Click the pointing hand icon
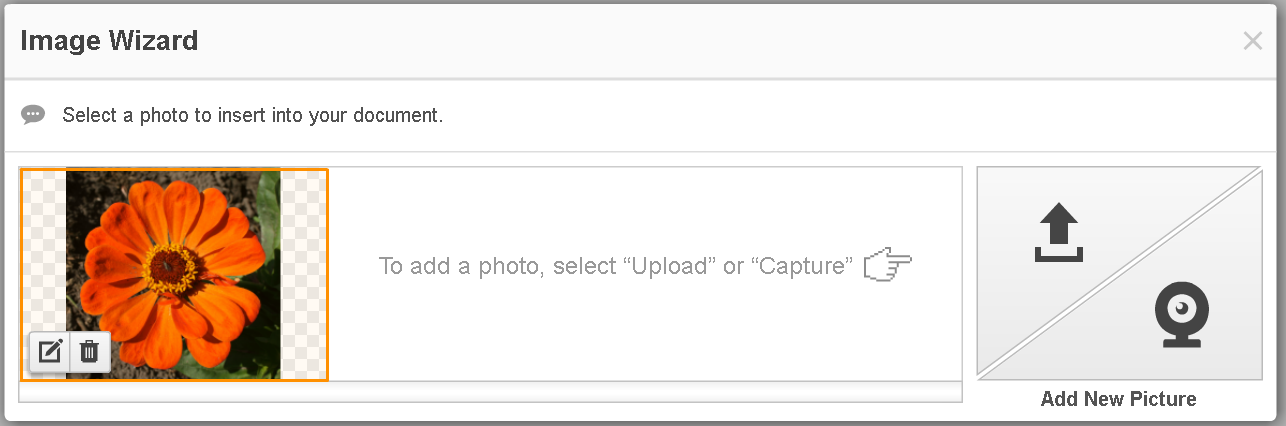 pos(888,266)
